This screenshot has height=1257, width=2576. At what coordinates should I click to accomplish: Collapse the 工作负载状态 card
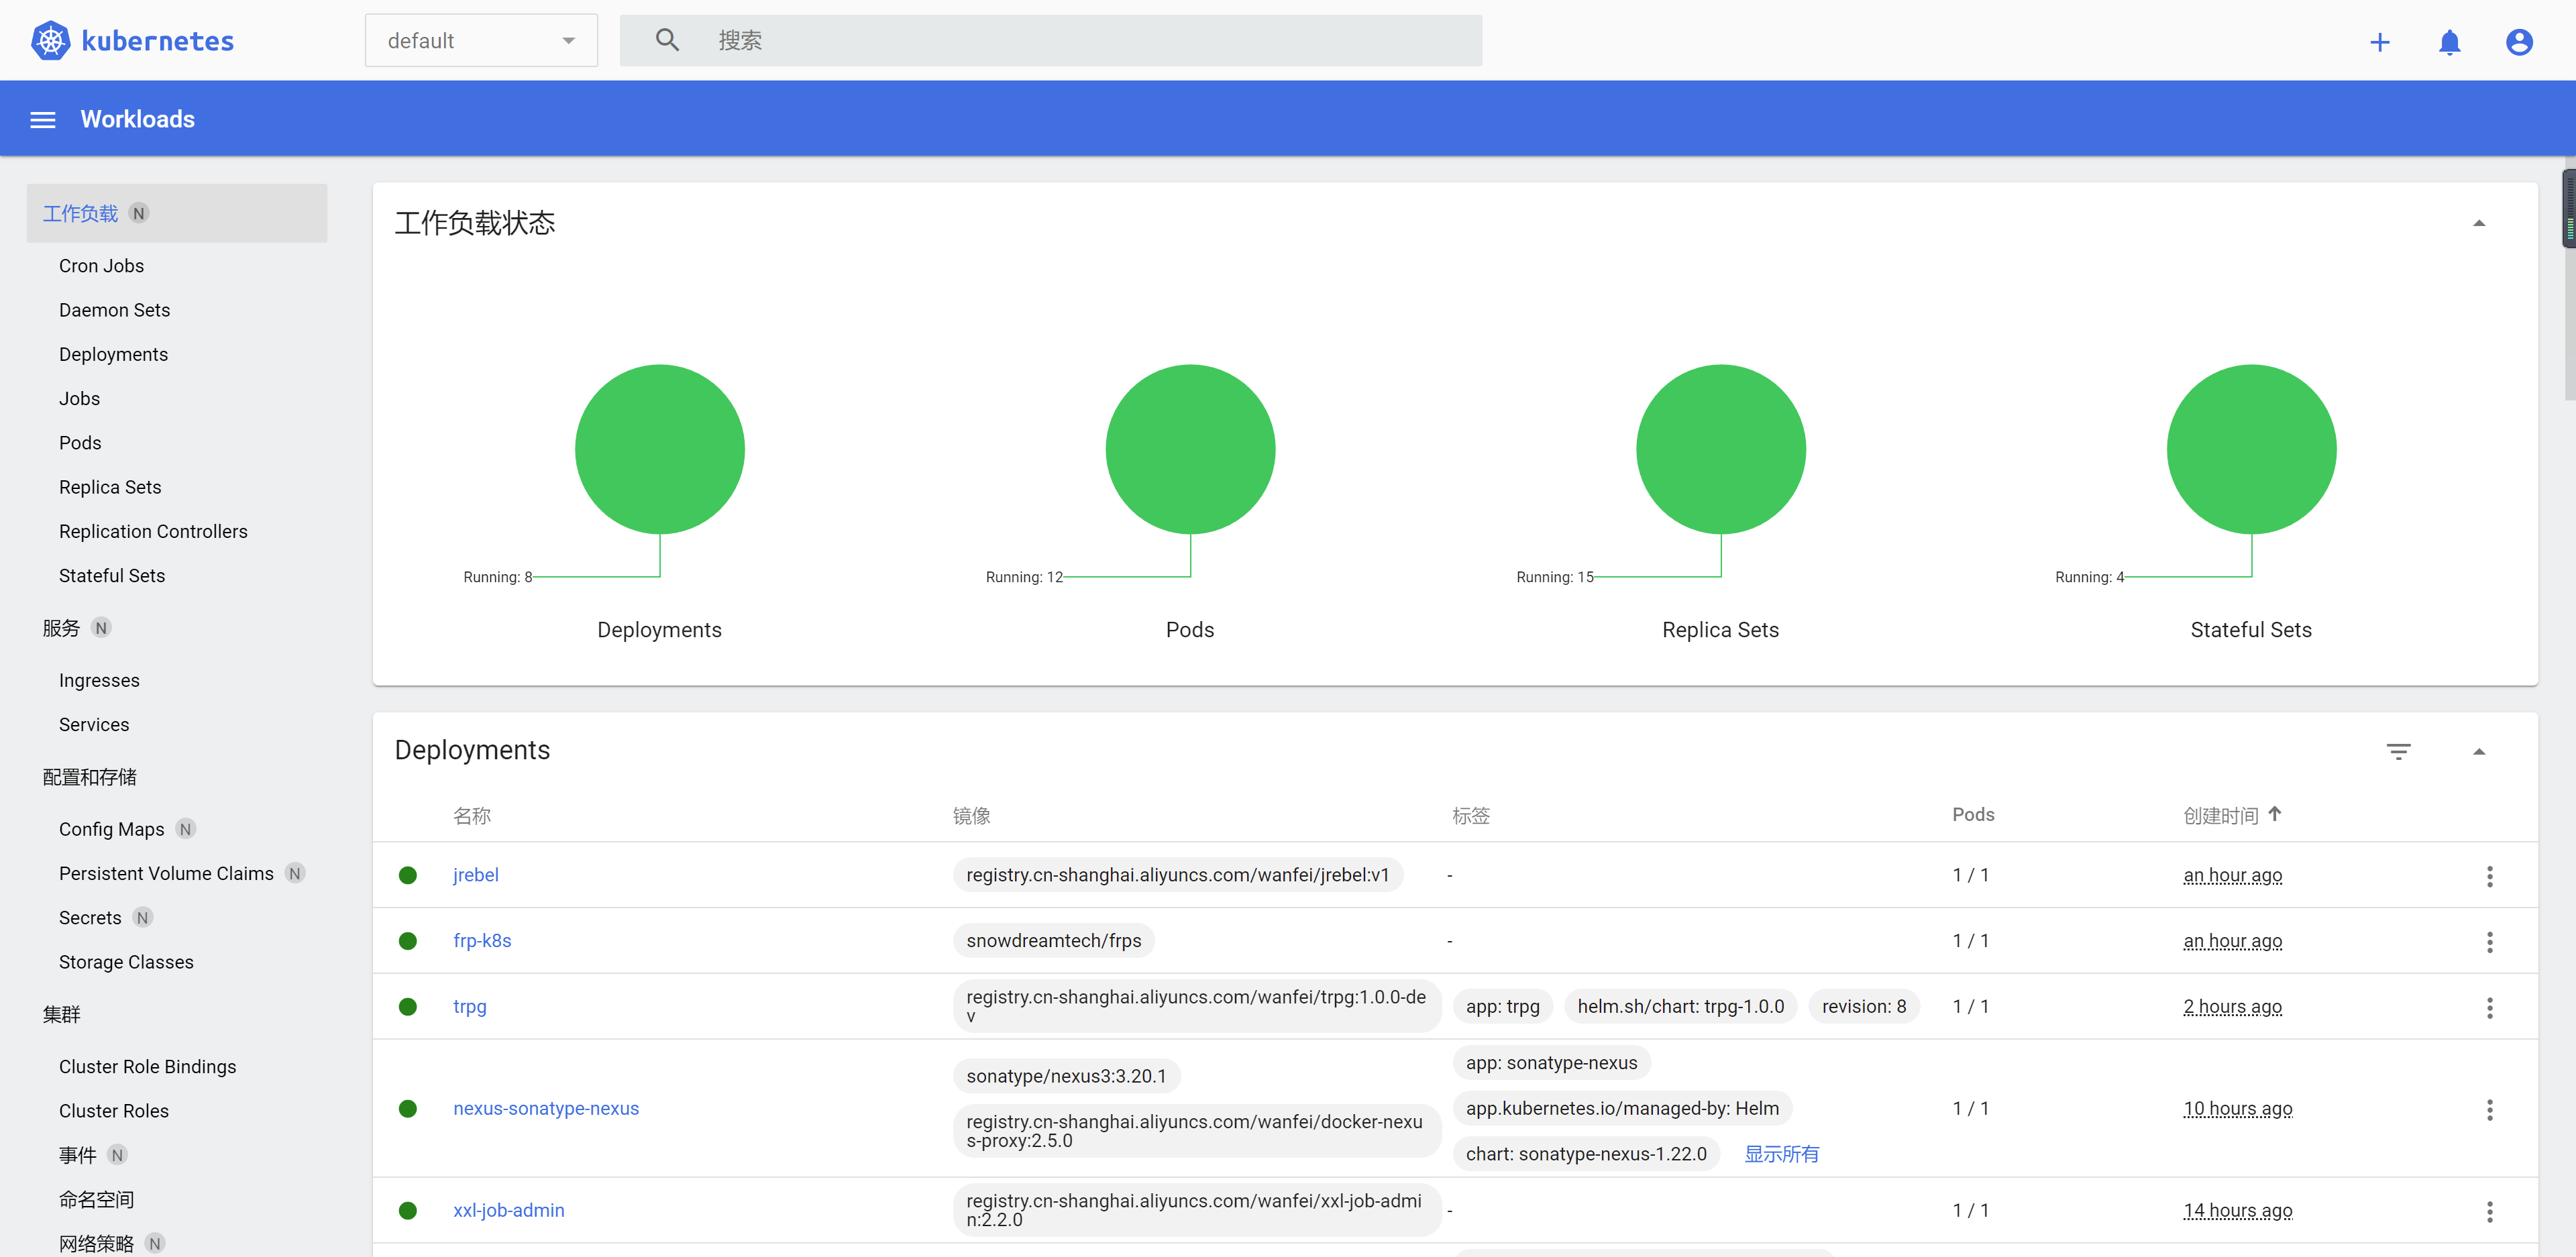pyautogui.click(x=2478, y=223)
